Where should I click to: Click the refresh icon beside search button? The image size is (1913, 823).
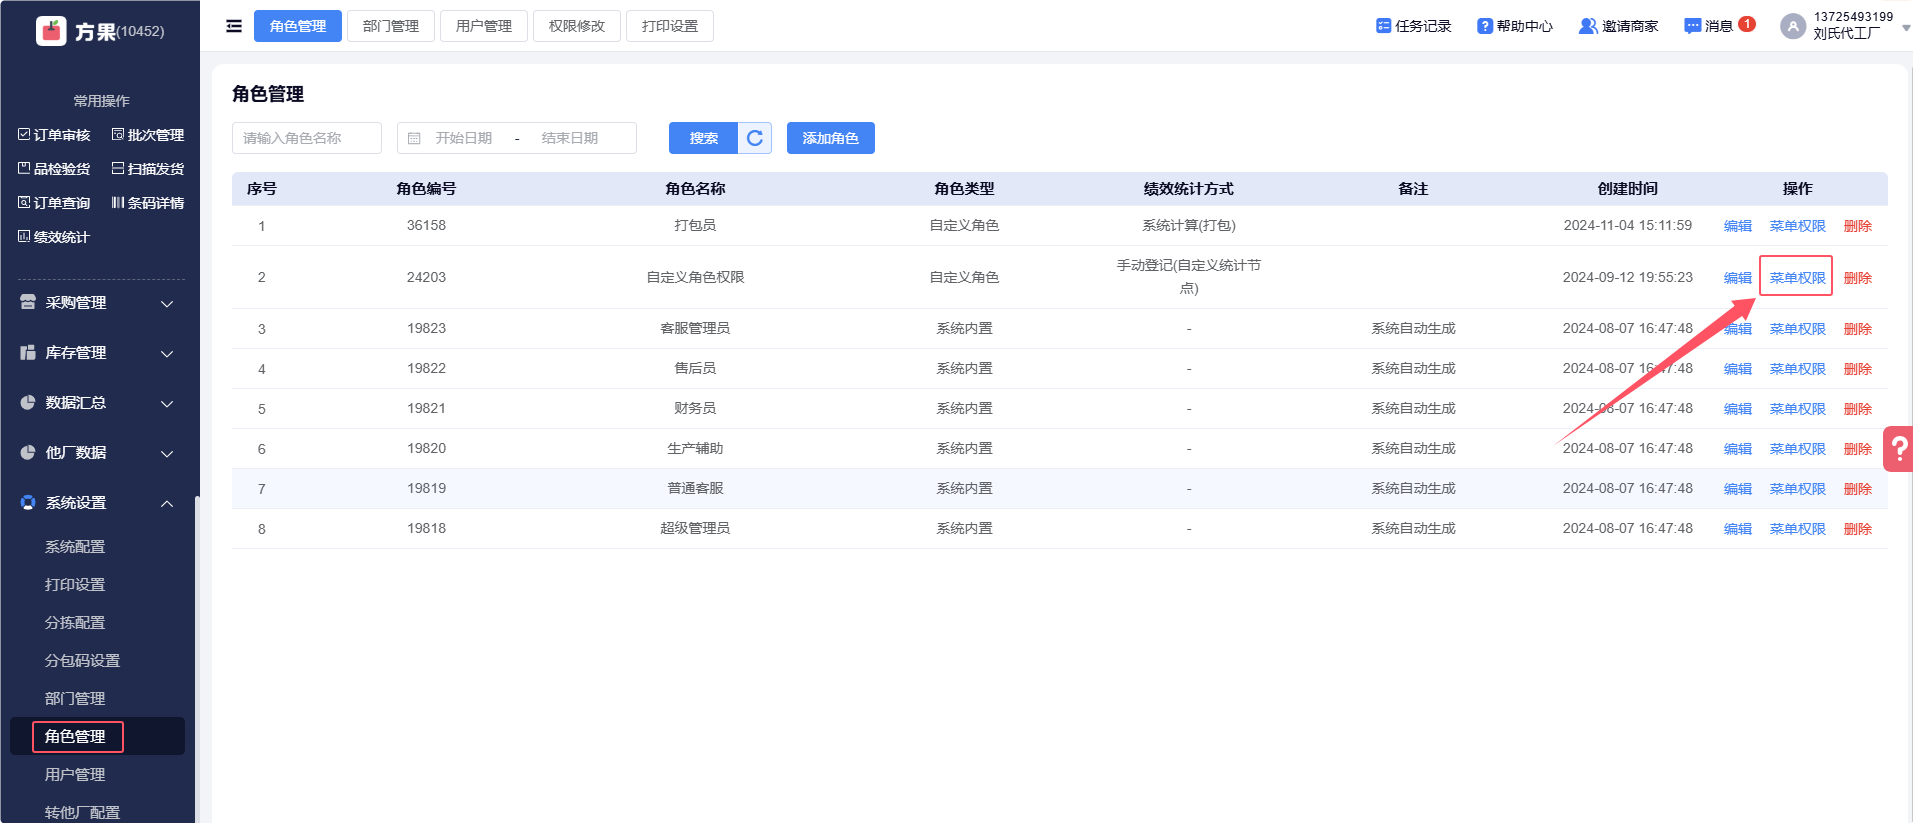755,138
